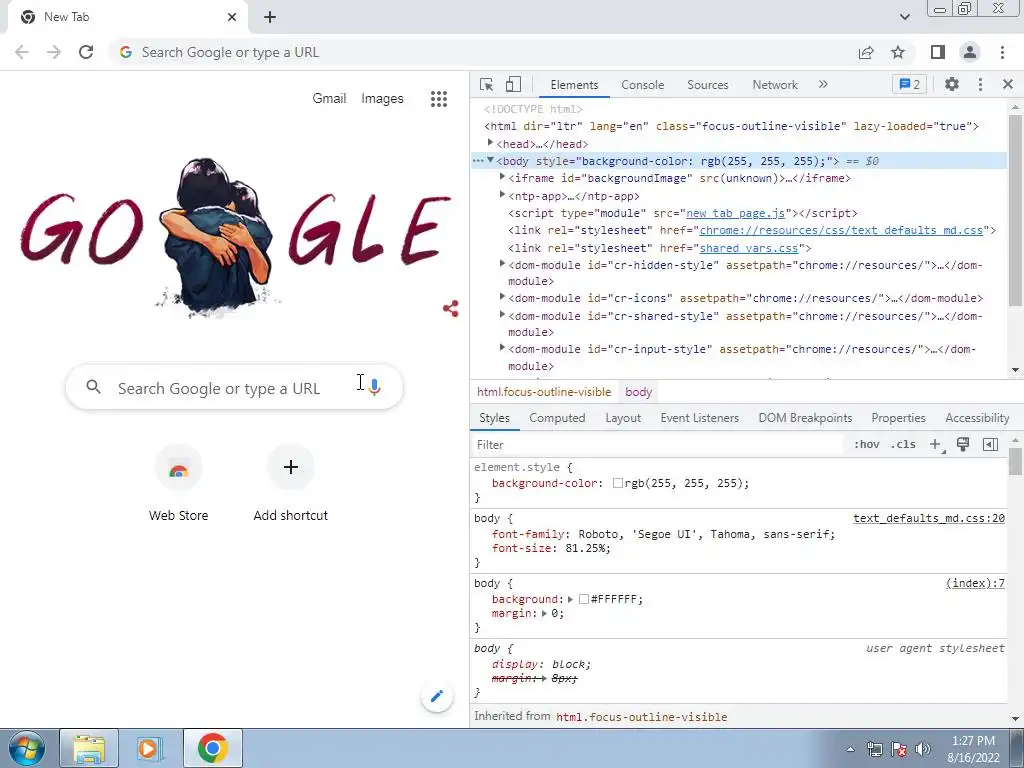Switch to the Console tab
The width and height of the screenshot is (1024, 768).
[x=643, y=85]
